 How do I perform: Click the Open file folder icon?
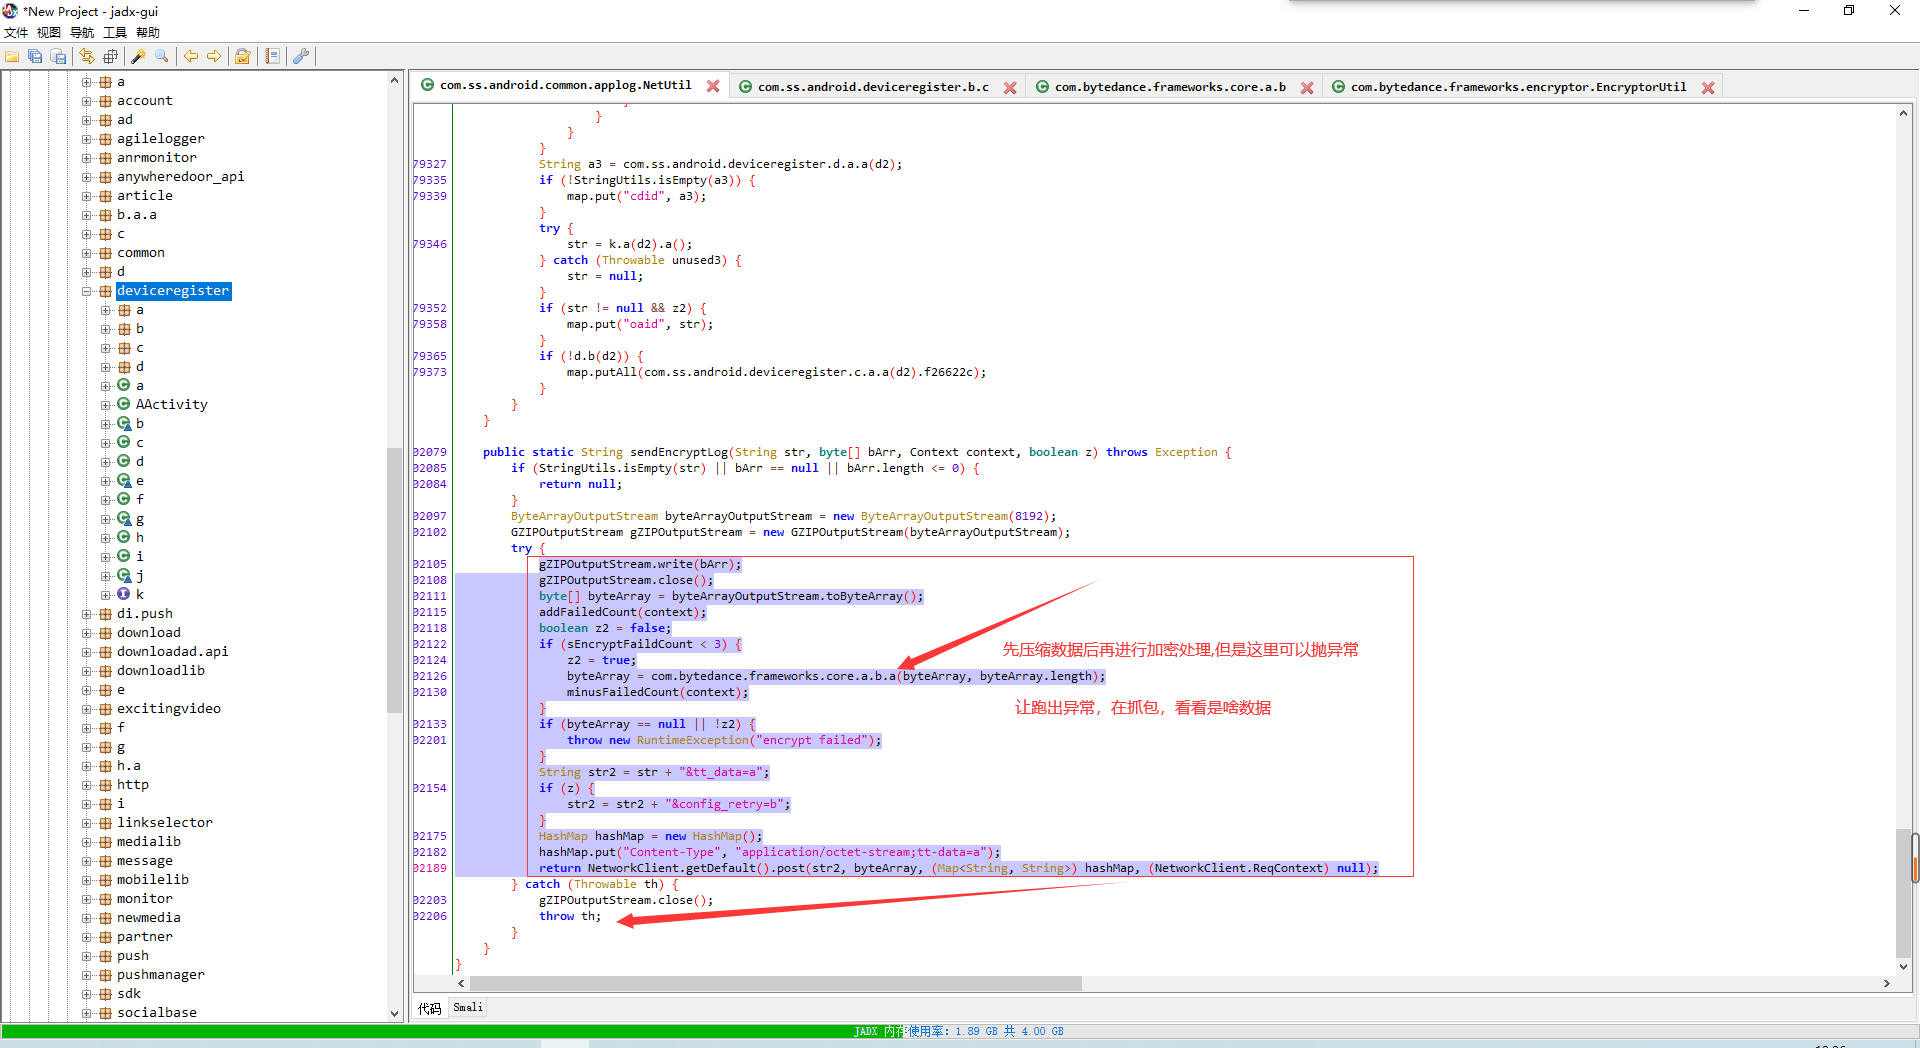12,56
